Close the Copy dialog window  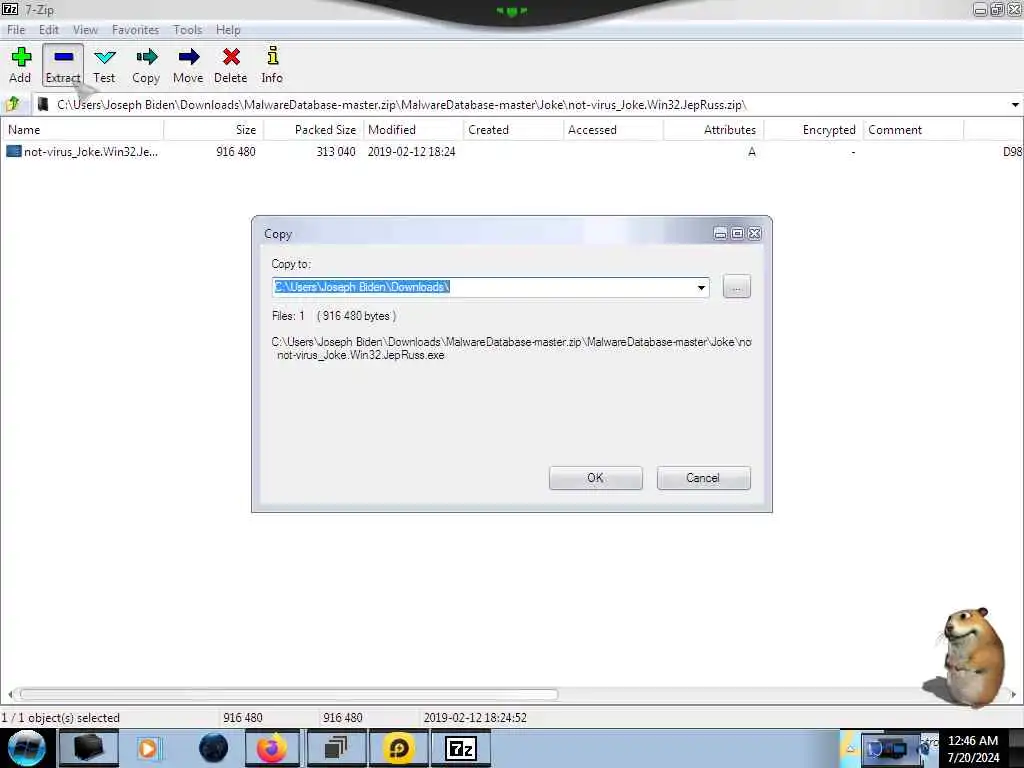pyautogui.click(x=755, y=233)
